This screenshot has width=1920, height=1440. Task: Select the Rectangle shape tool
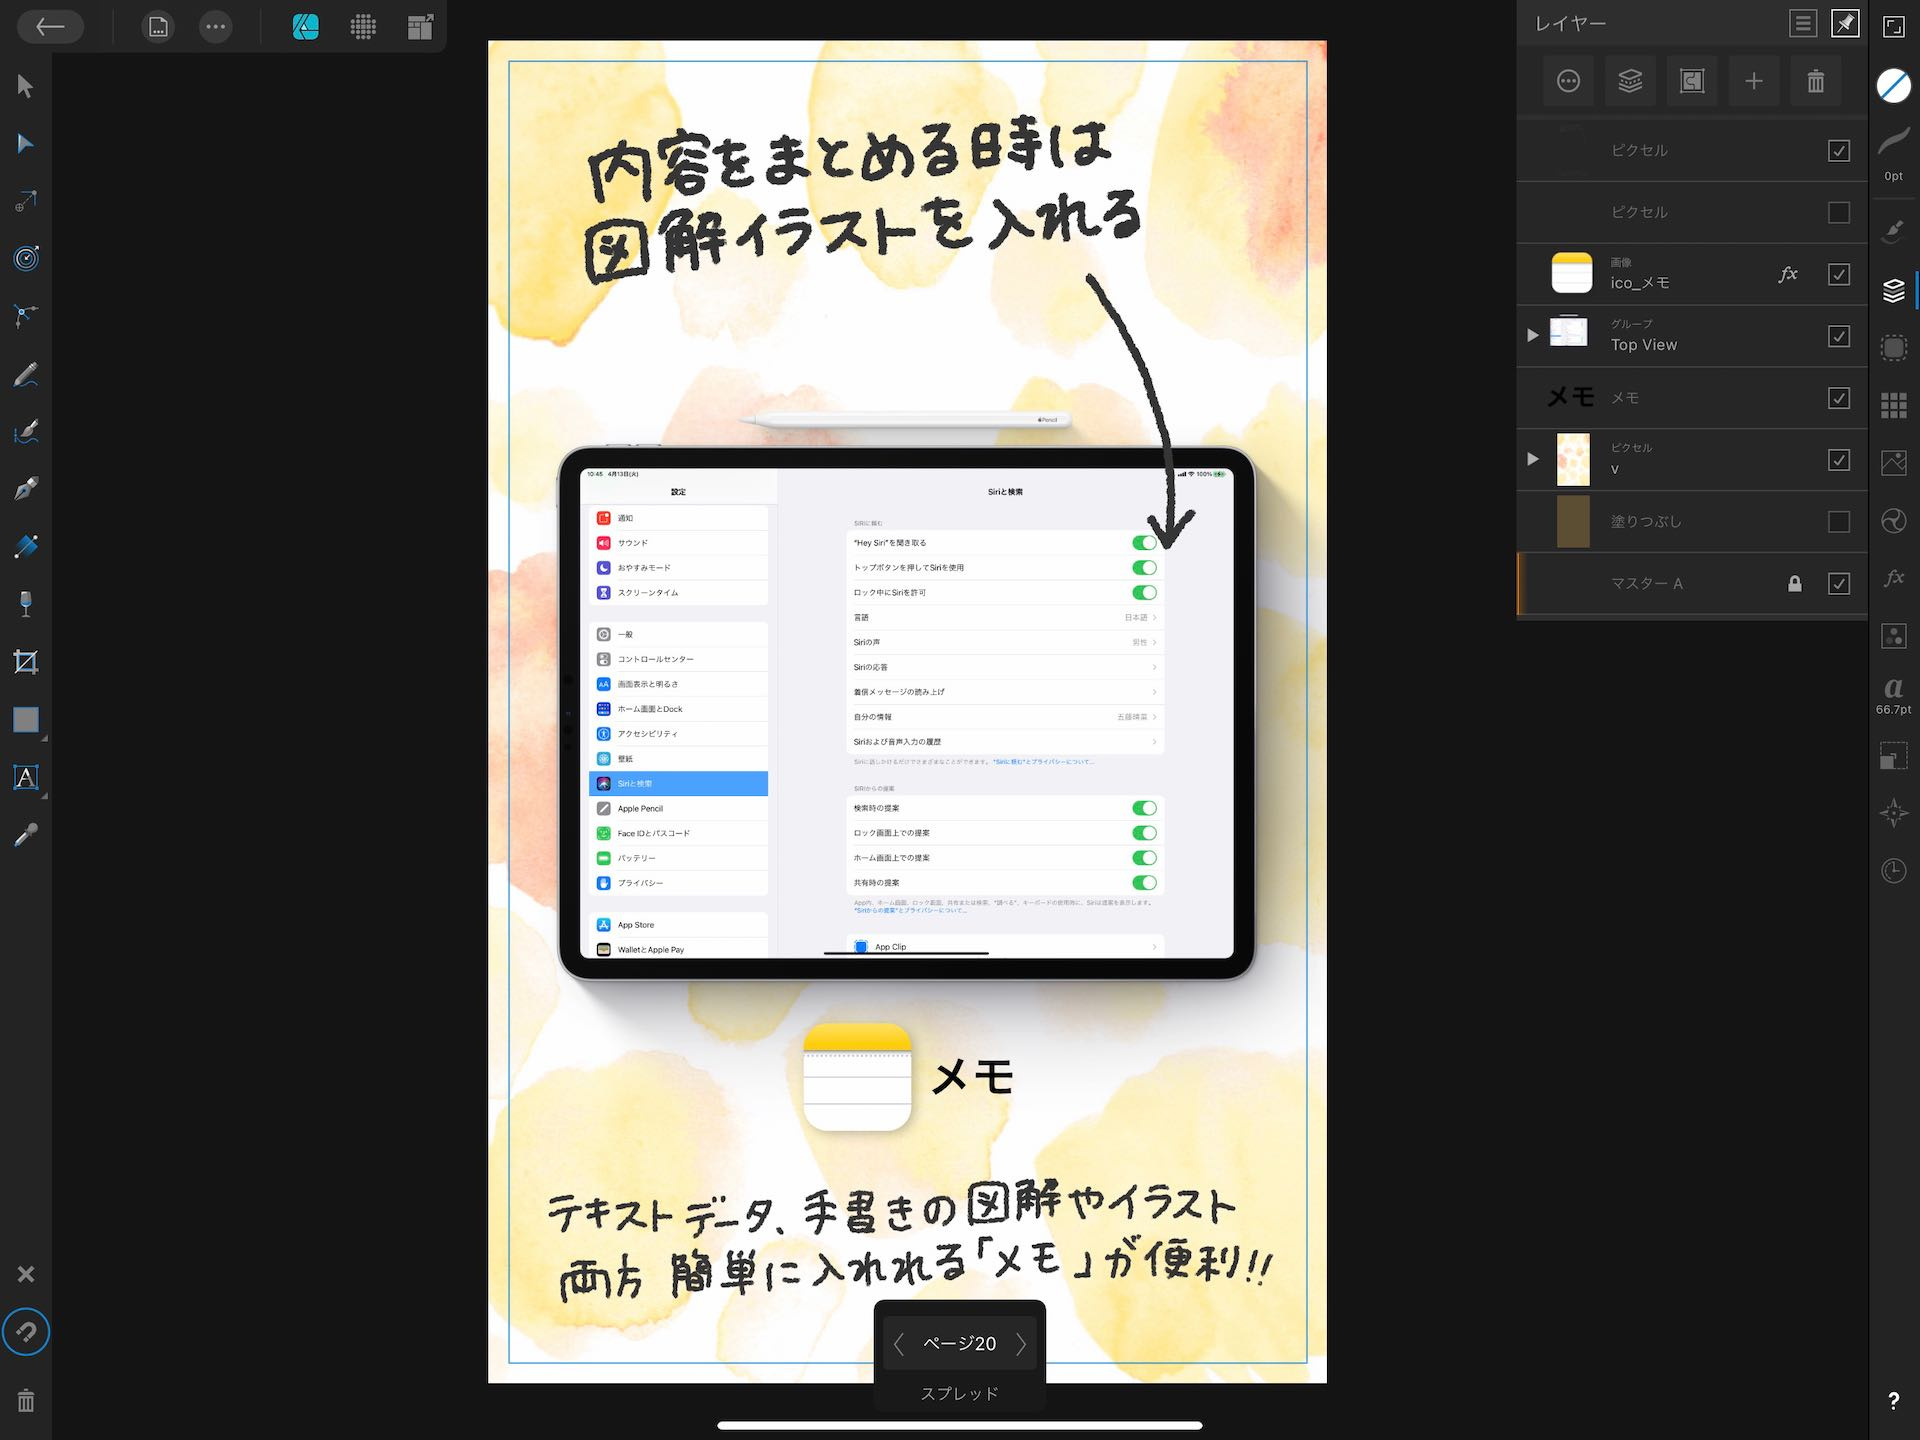point(26,720)
